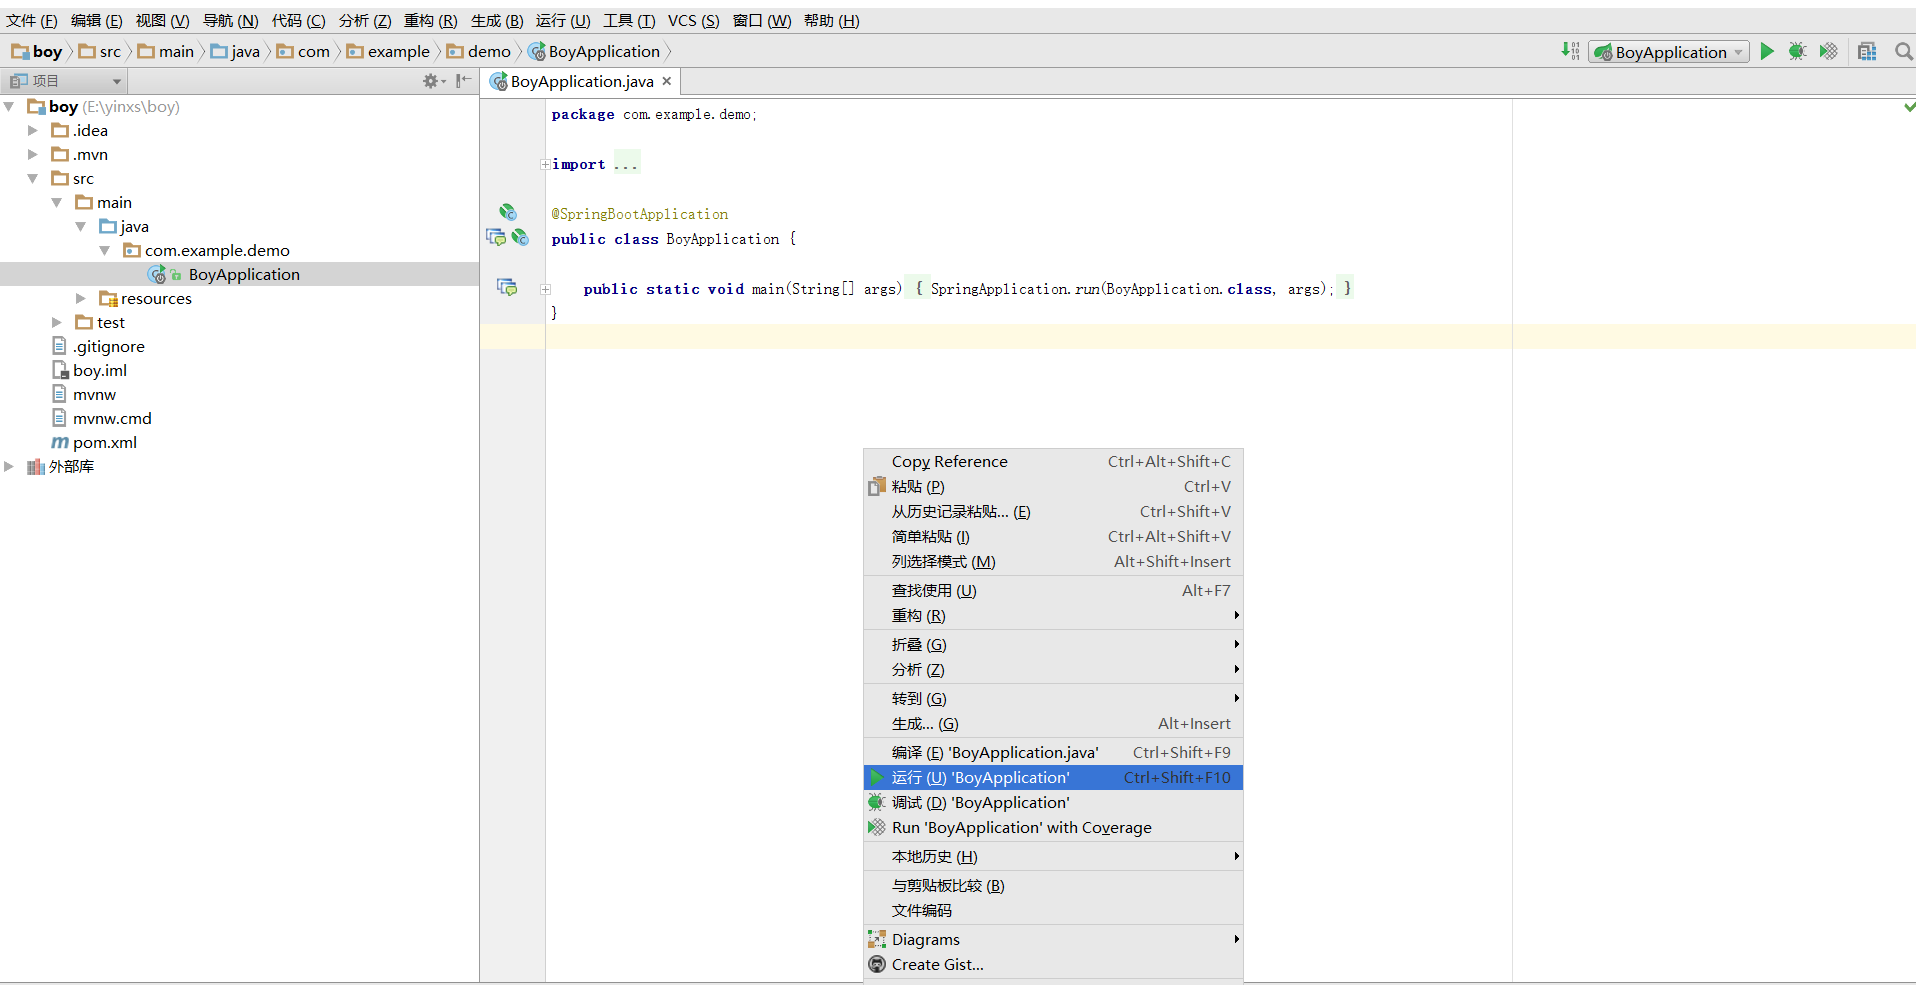Expand the test folder
Image resolution: width=1916 pixels, height=985 pixels.
point(57,322)
